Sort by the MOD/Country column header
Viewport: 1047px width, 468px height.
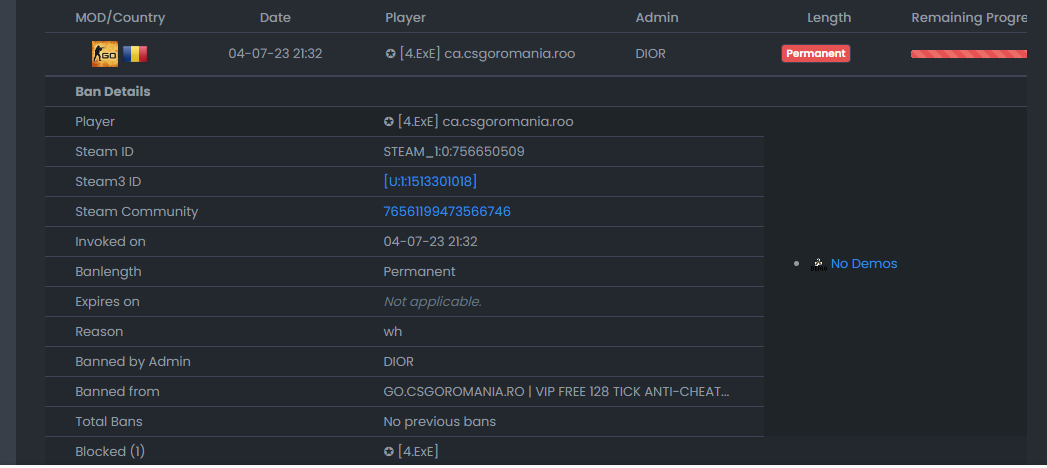120,18
